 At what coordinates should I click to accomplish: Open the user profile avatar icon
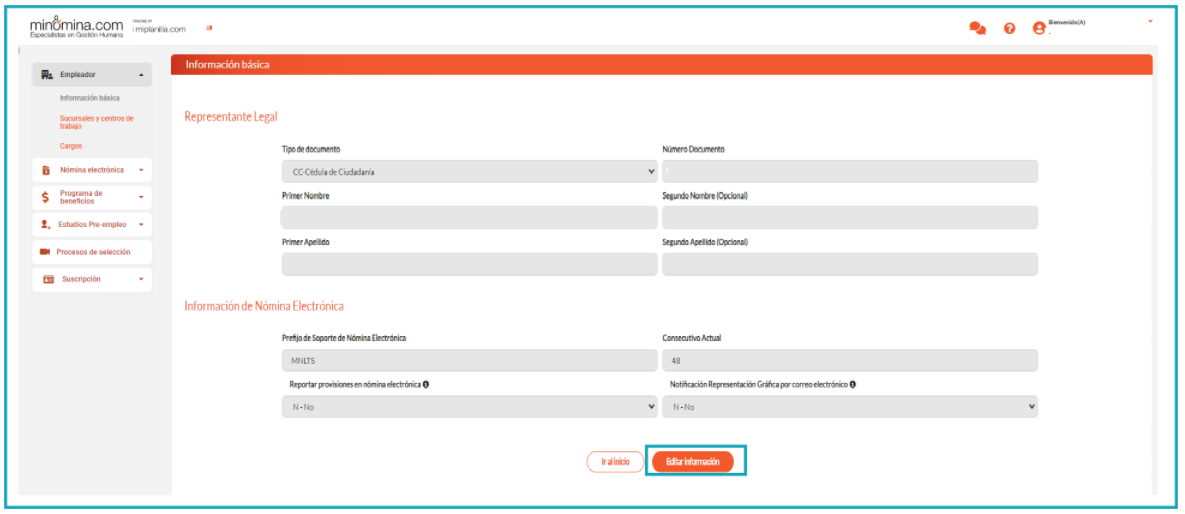(1039, 28)
